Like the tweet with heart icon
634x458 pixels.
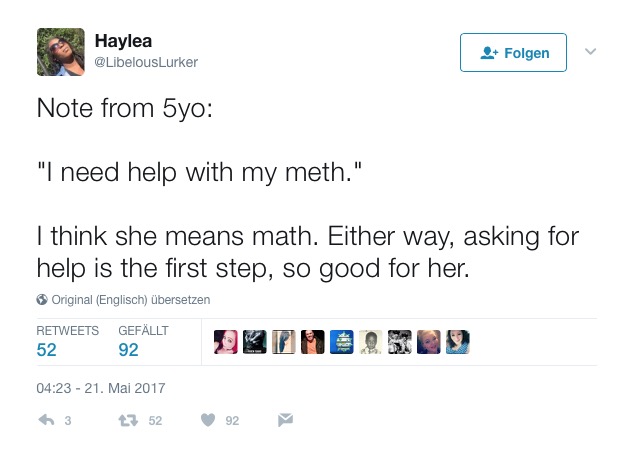(x=208, y=421)
